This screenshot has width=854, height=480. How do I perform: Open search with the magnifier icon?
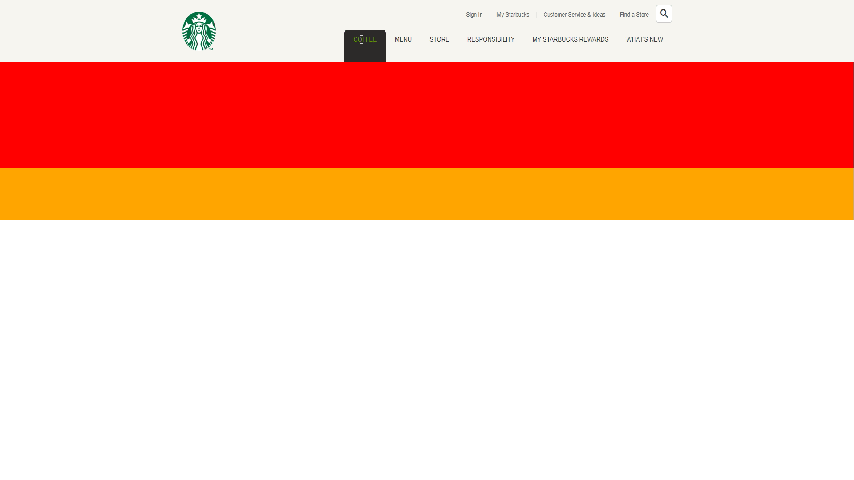pyautogui.click(x=664, y=14)
